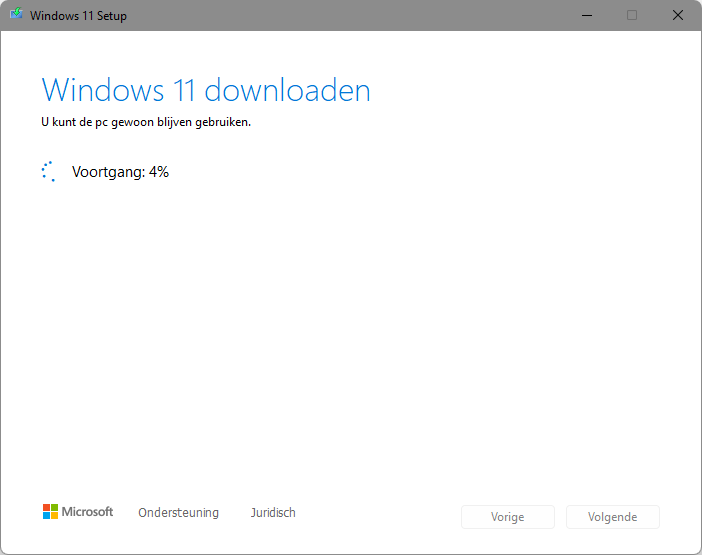Close the Windows 11 Setup window
This screenshot has width=702, height=555.
click(x=678, y=15)
